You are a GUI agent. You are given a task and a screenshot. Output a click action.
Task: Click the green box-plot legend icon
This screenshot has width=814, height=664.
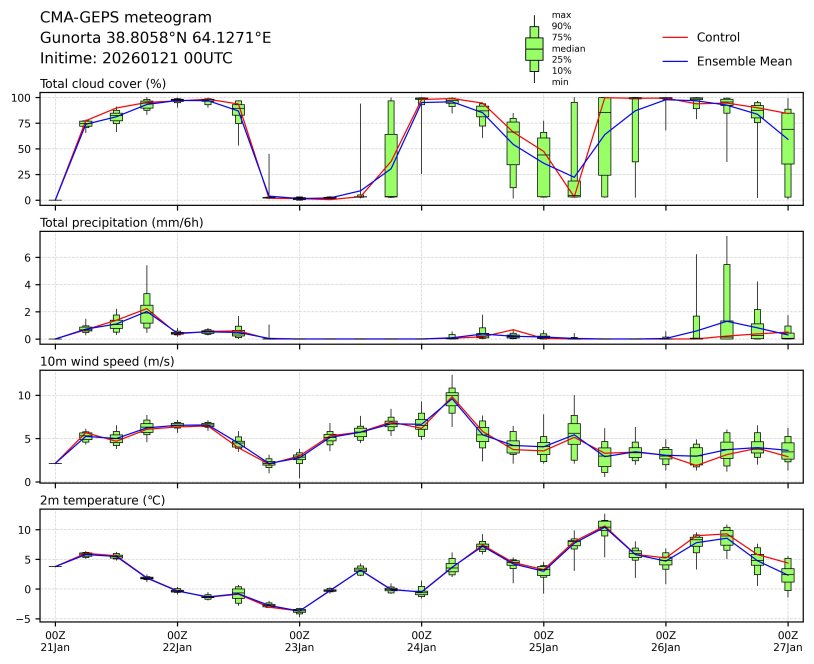534,48
